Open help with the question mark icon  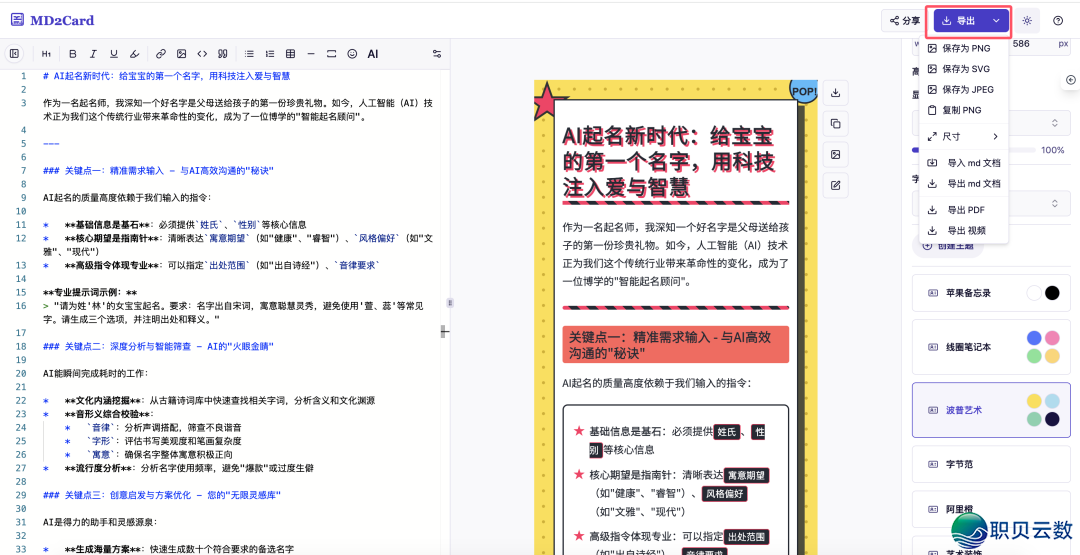[1058, 21]
